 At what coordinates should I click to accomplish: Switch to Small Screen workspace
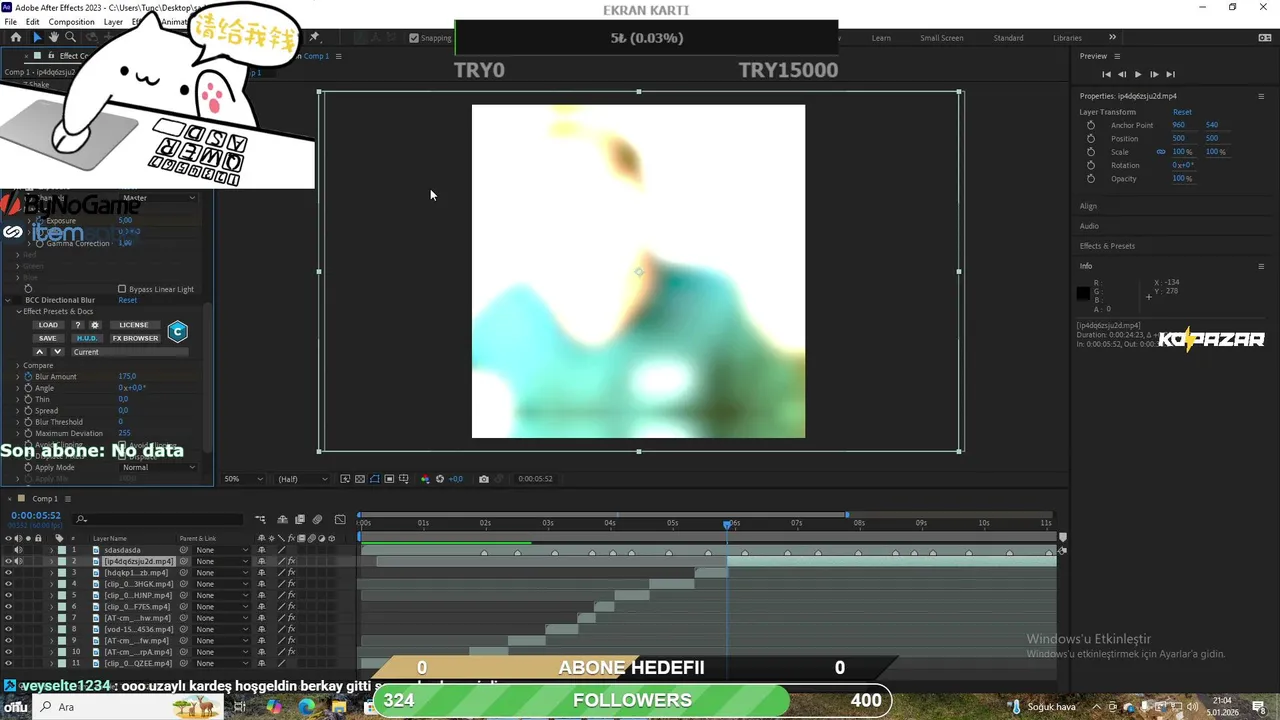coord(942,38)
